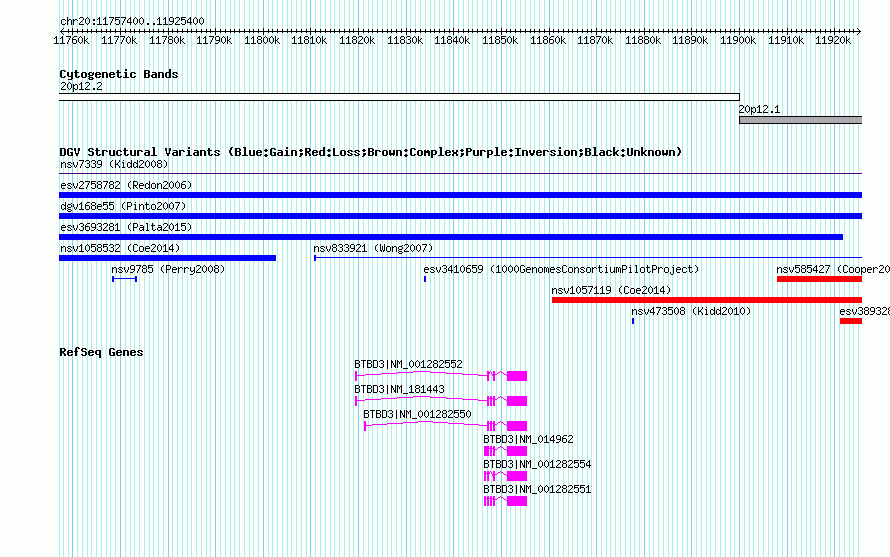The image size is (890, 557).
Task: Click the BTBD3 NM_001282552 gene model glyph
Action: pos(441,376)
